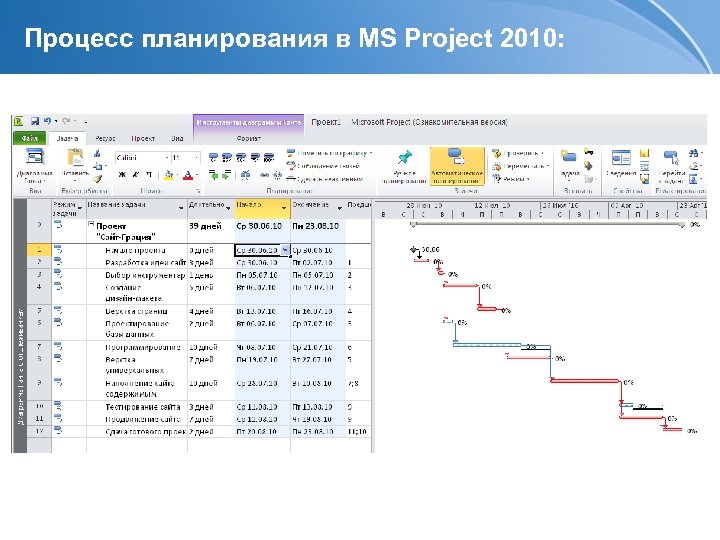
Task: Click the yellow Task Notes icon
Action: tap(644, 153)
